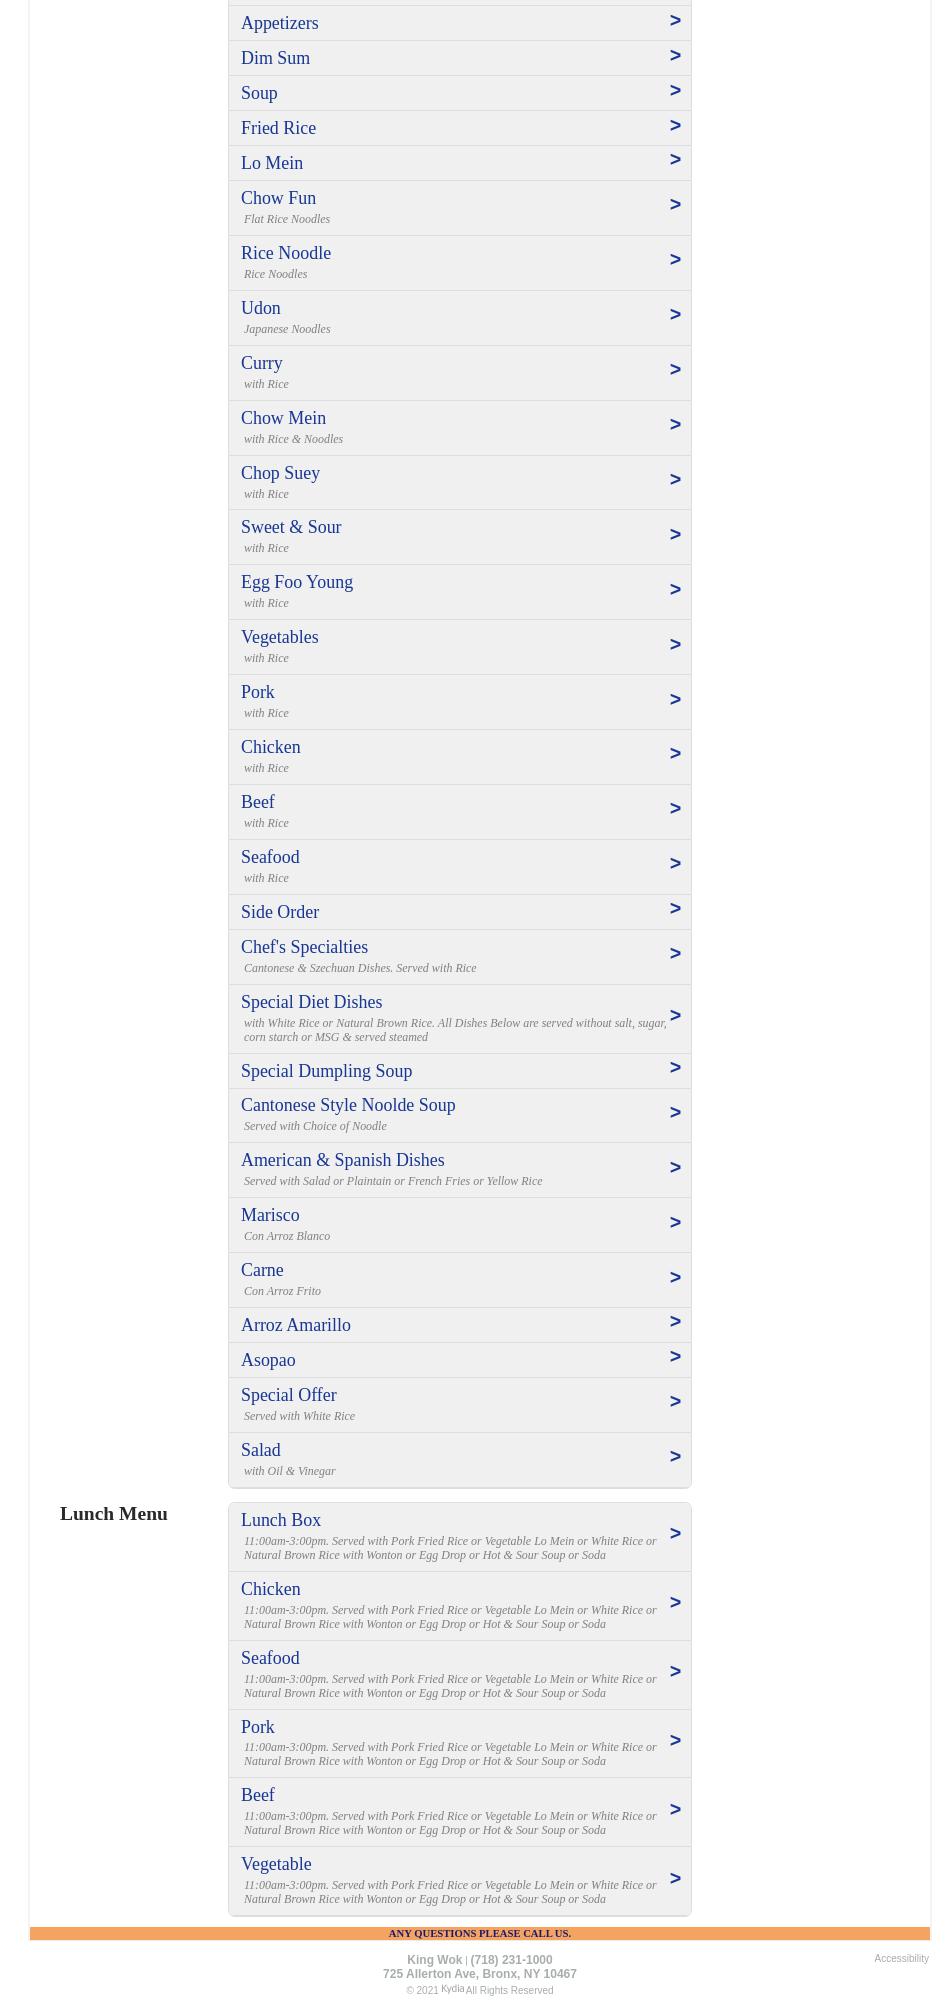The width and height of the screenshot is (945, 2003).
Task: Click the Lunch Box row arrow
Action: 675,1534
